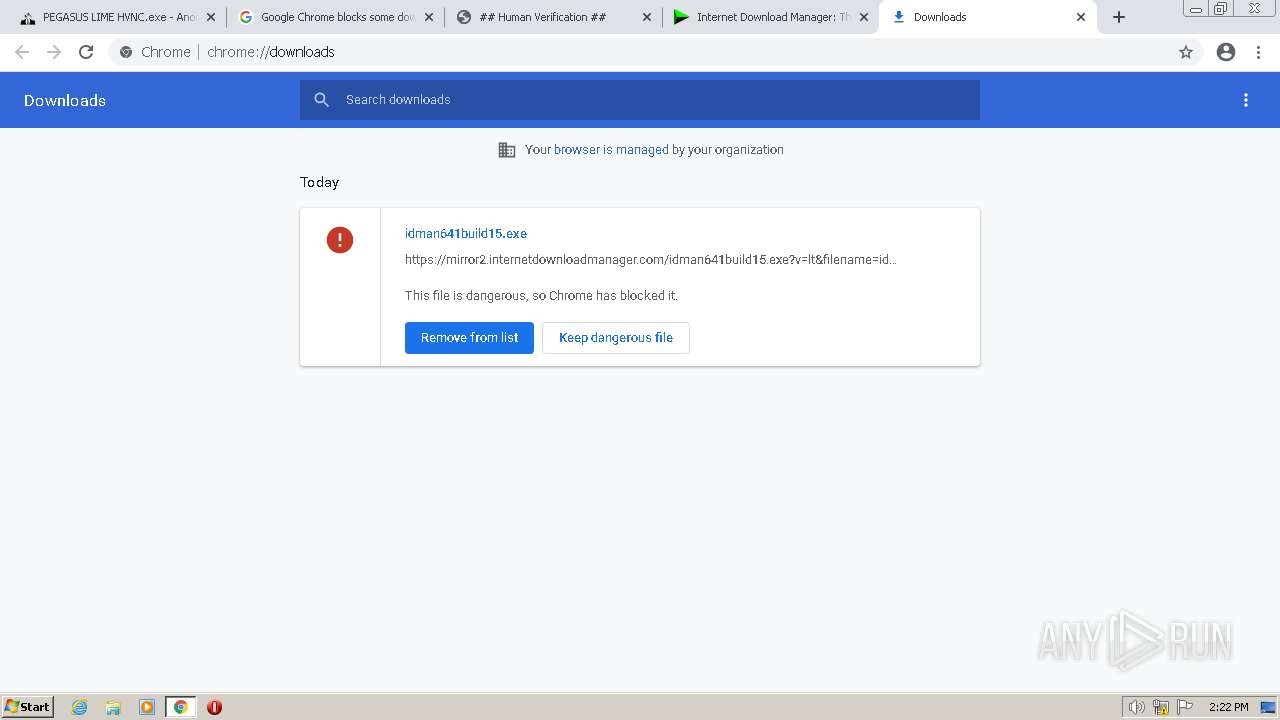The width and height of the screenshot is (1280, 720).
Task: Switch to Human Verification tab
Action: tap(552, 17)
